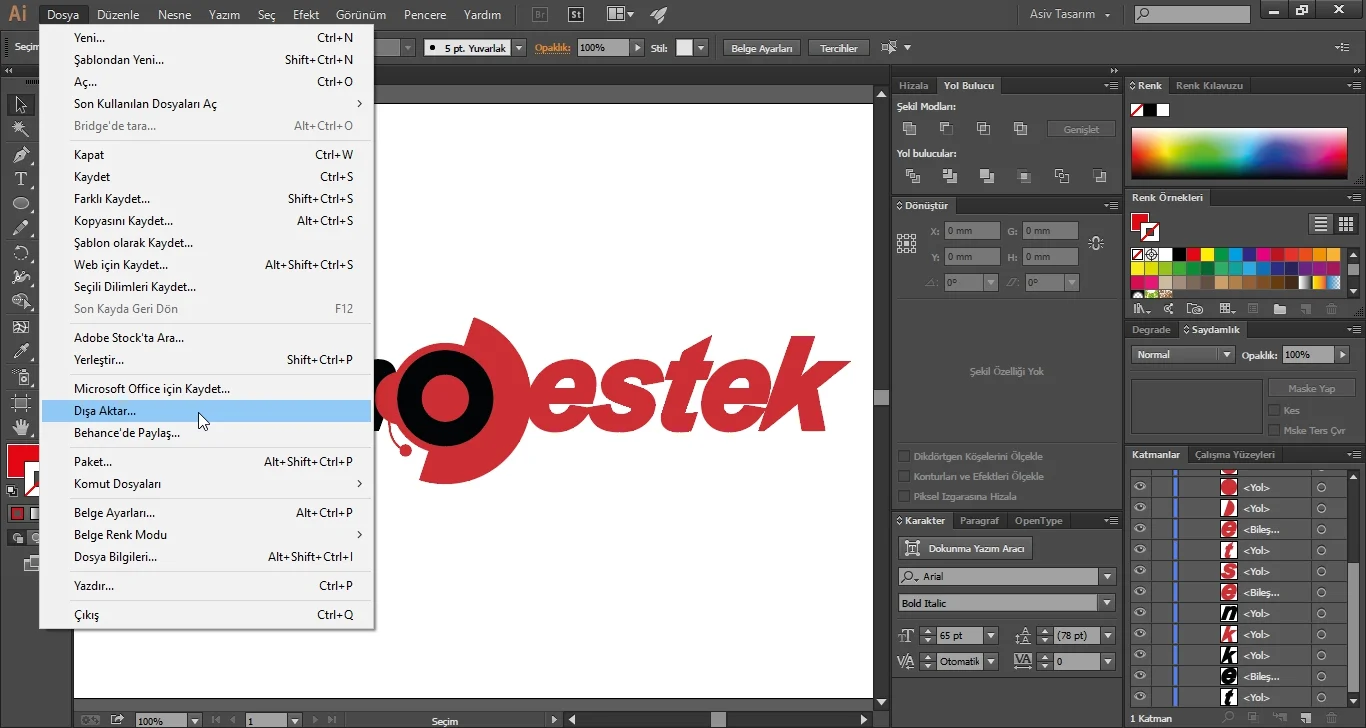Create new layer in Katmanlar panel

tap(1305, 718)
